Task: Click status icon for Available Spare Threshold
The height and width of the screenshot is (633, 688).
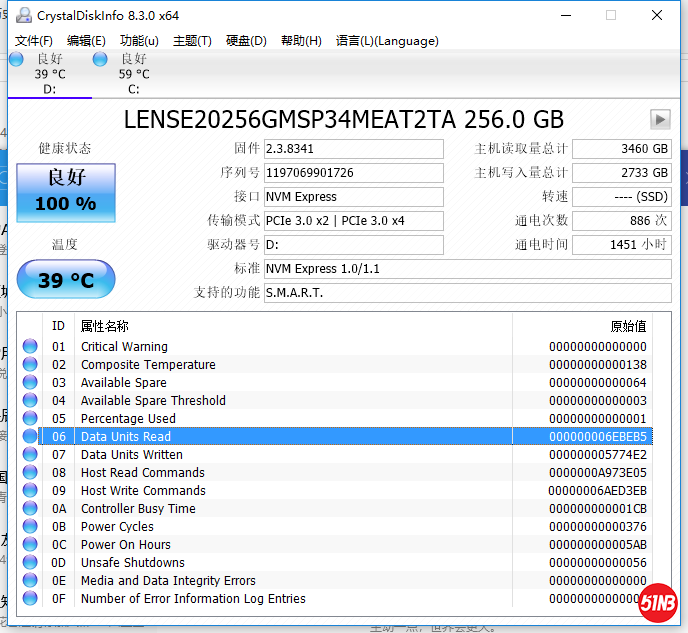Action: pyautogui.click(x=30, y=400)
